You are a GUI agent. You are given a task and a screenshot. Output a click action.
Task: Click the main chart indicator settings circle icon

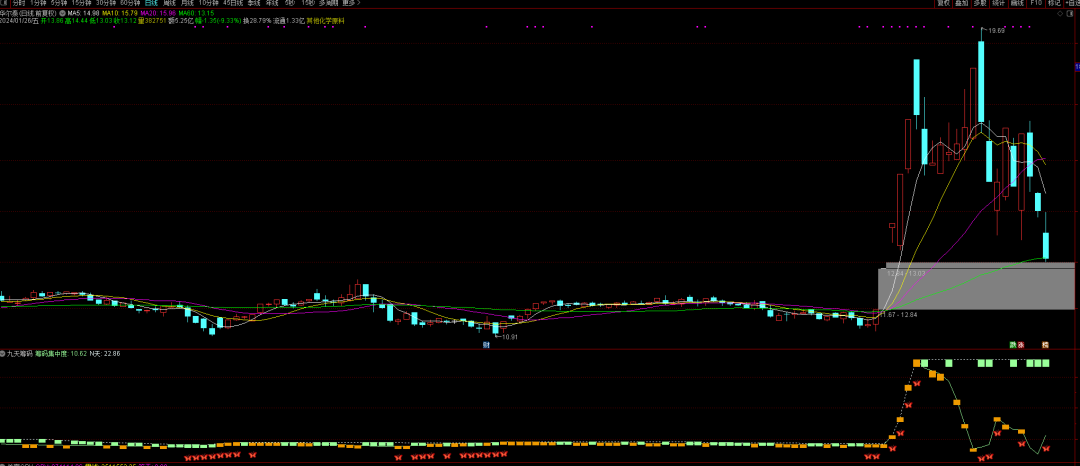(63, 13)
